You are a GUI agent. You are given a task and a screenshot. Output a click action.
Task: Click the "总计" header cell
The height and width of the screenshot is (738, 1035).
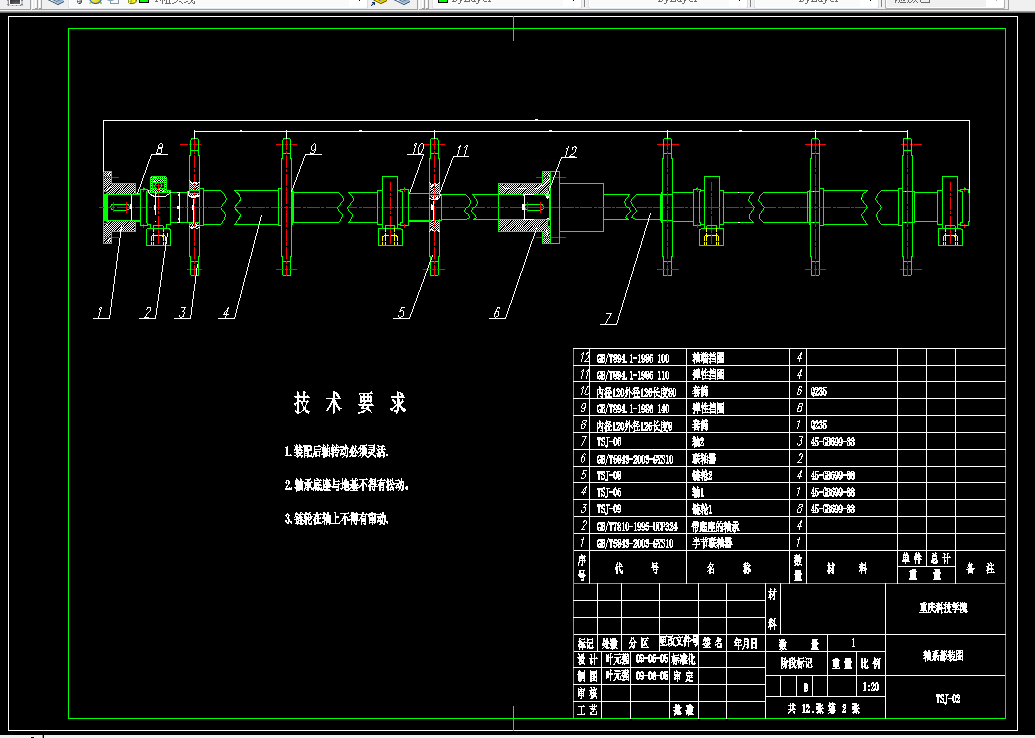coord(941,559)
